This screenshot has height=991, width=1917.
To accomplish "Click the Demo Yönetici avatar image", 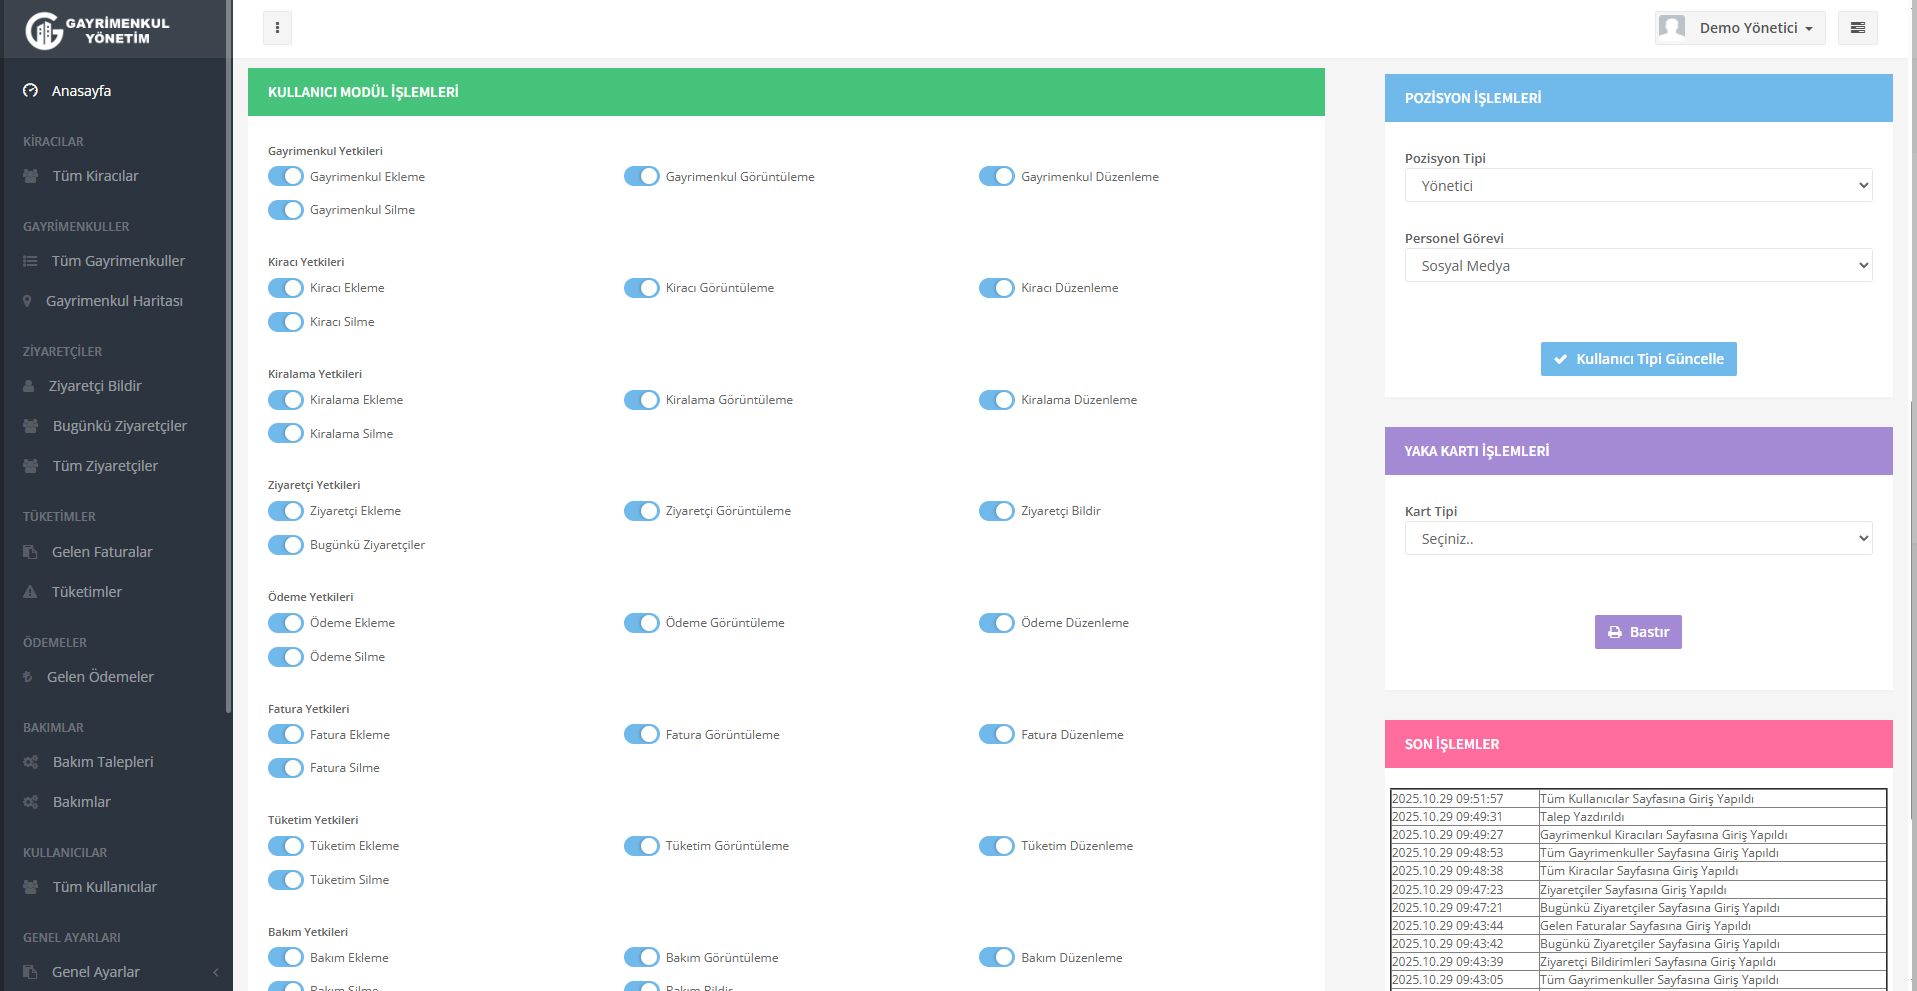I will click(x=1672, y=27).
